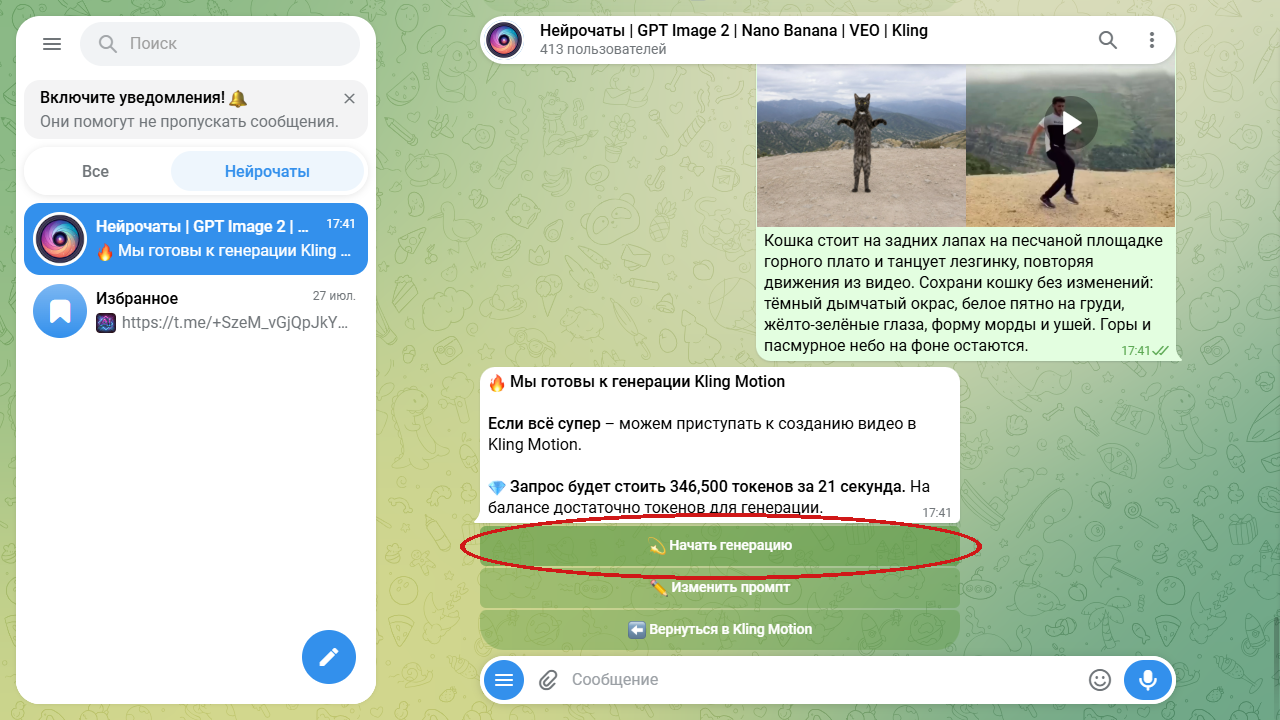Select the Нейрочаты folder tab
Viewport: 1280px width, 720px height.
tap(267, 171)
